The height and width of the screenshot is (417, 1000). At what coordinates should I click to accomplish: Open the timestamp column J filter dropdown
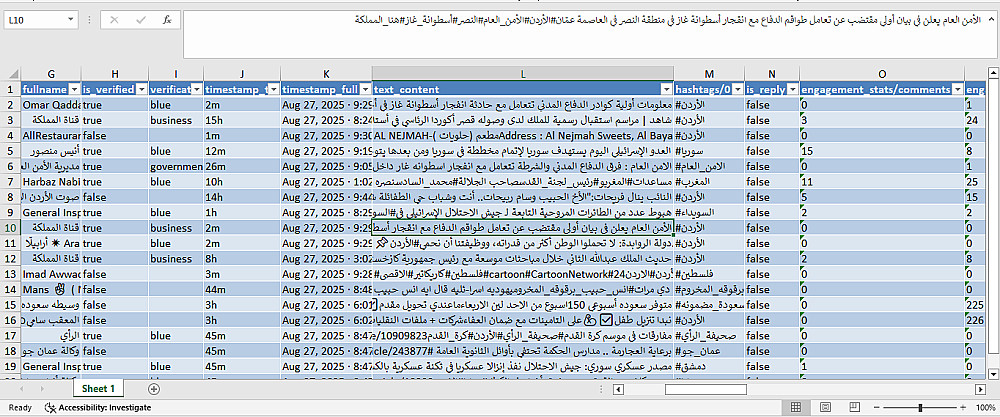click(274, 89)
